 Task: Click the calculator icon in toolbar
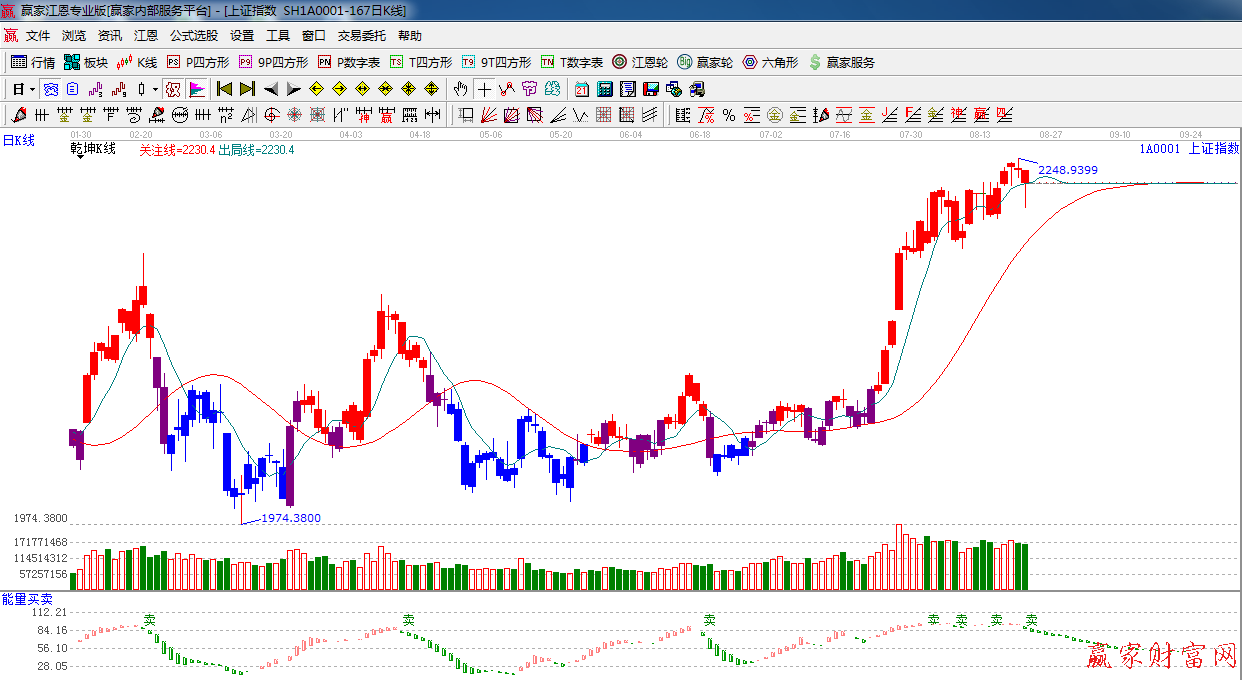605,89
